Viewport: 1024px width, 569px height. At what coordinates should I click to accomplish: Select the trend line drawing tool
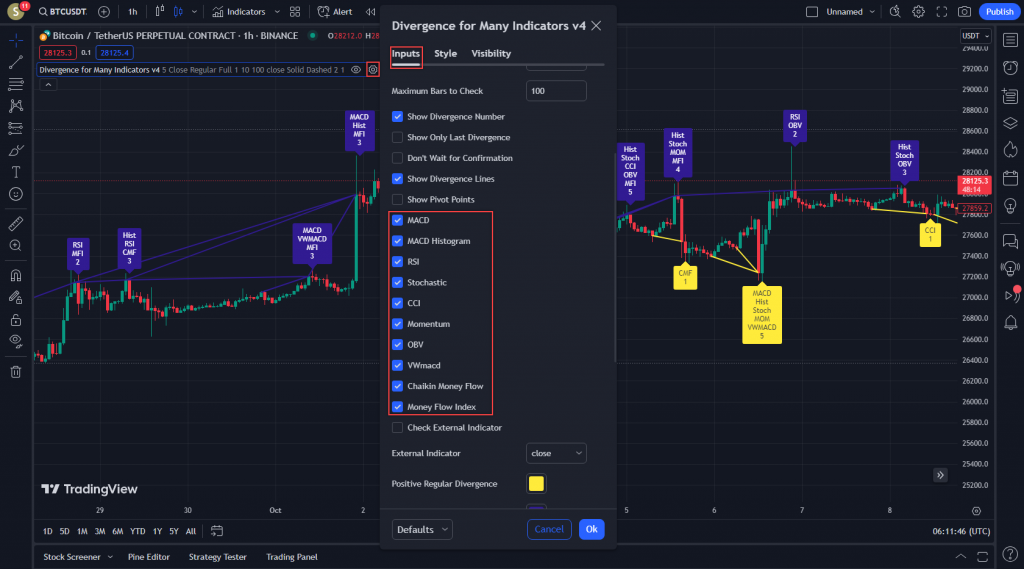(x=16, y=62)
